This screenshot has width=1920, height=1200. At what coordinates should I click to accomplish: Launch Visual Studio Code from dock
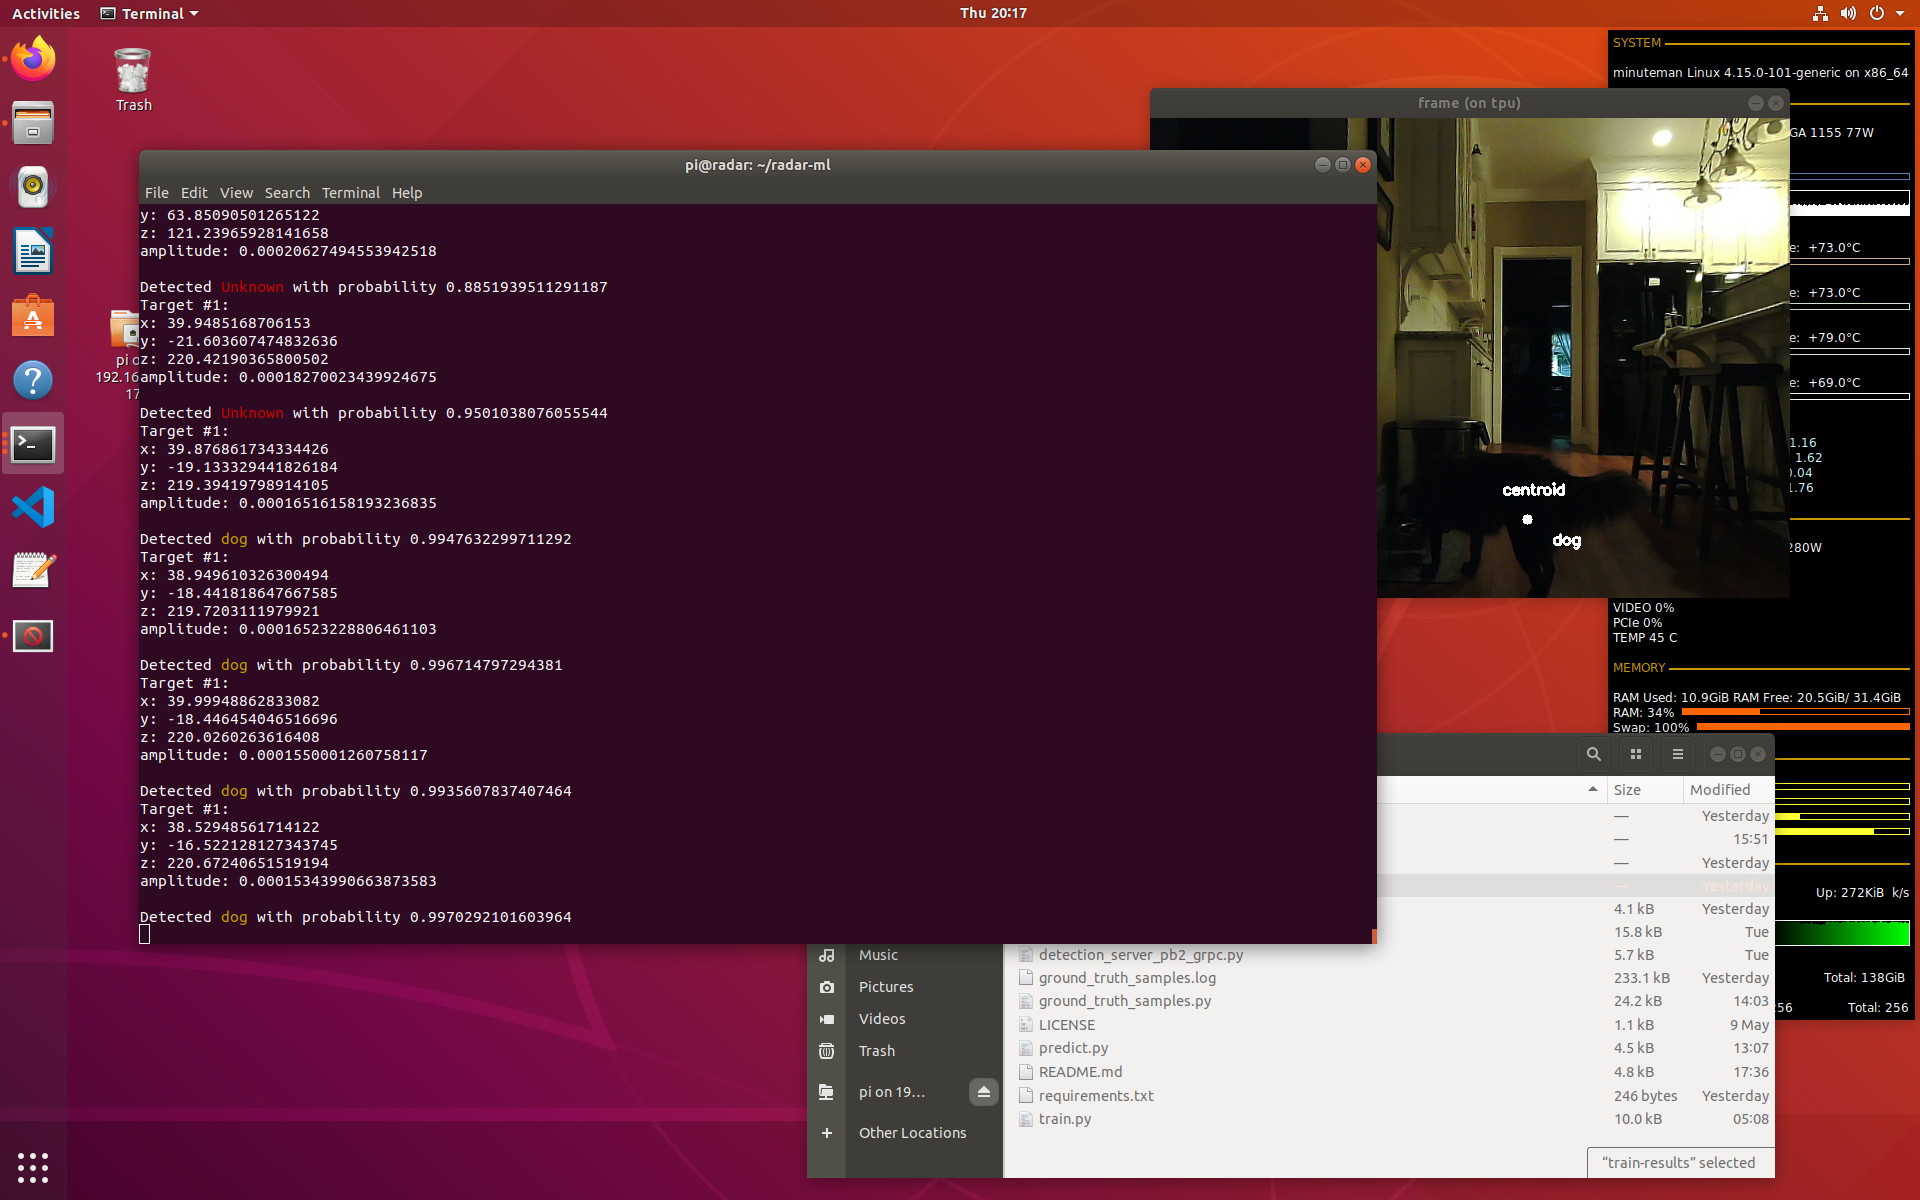(33, 507)
